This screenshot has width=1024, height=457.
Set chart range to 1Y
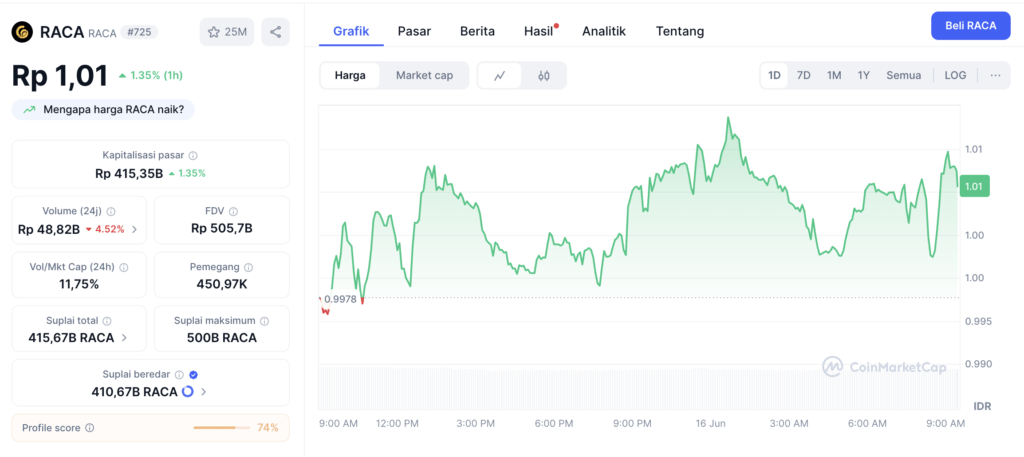(863, 75)
